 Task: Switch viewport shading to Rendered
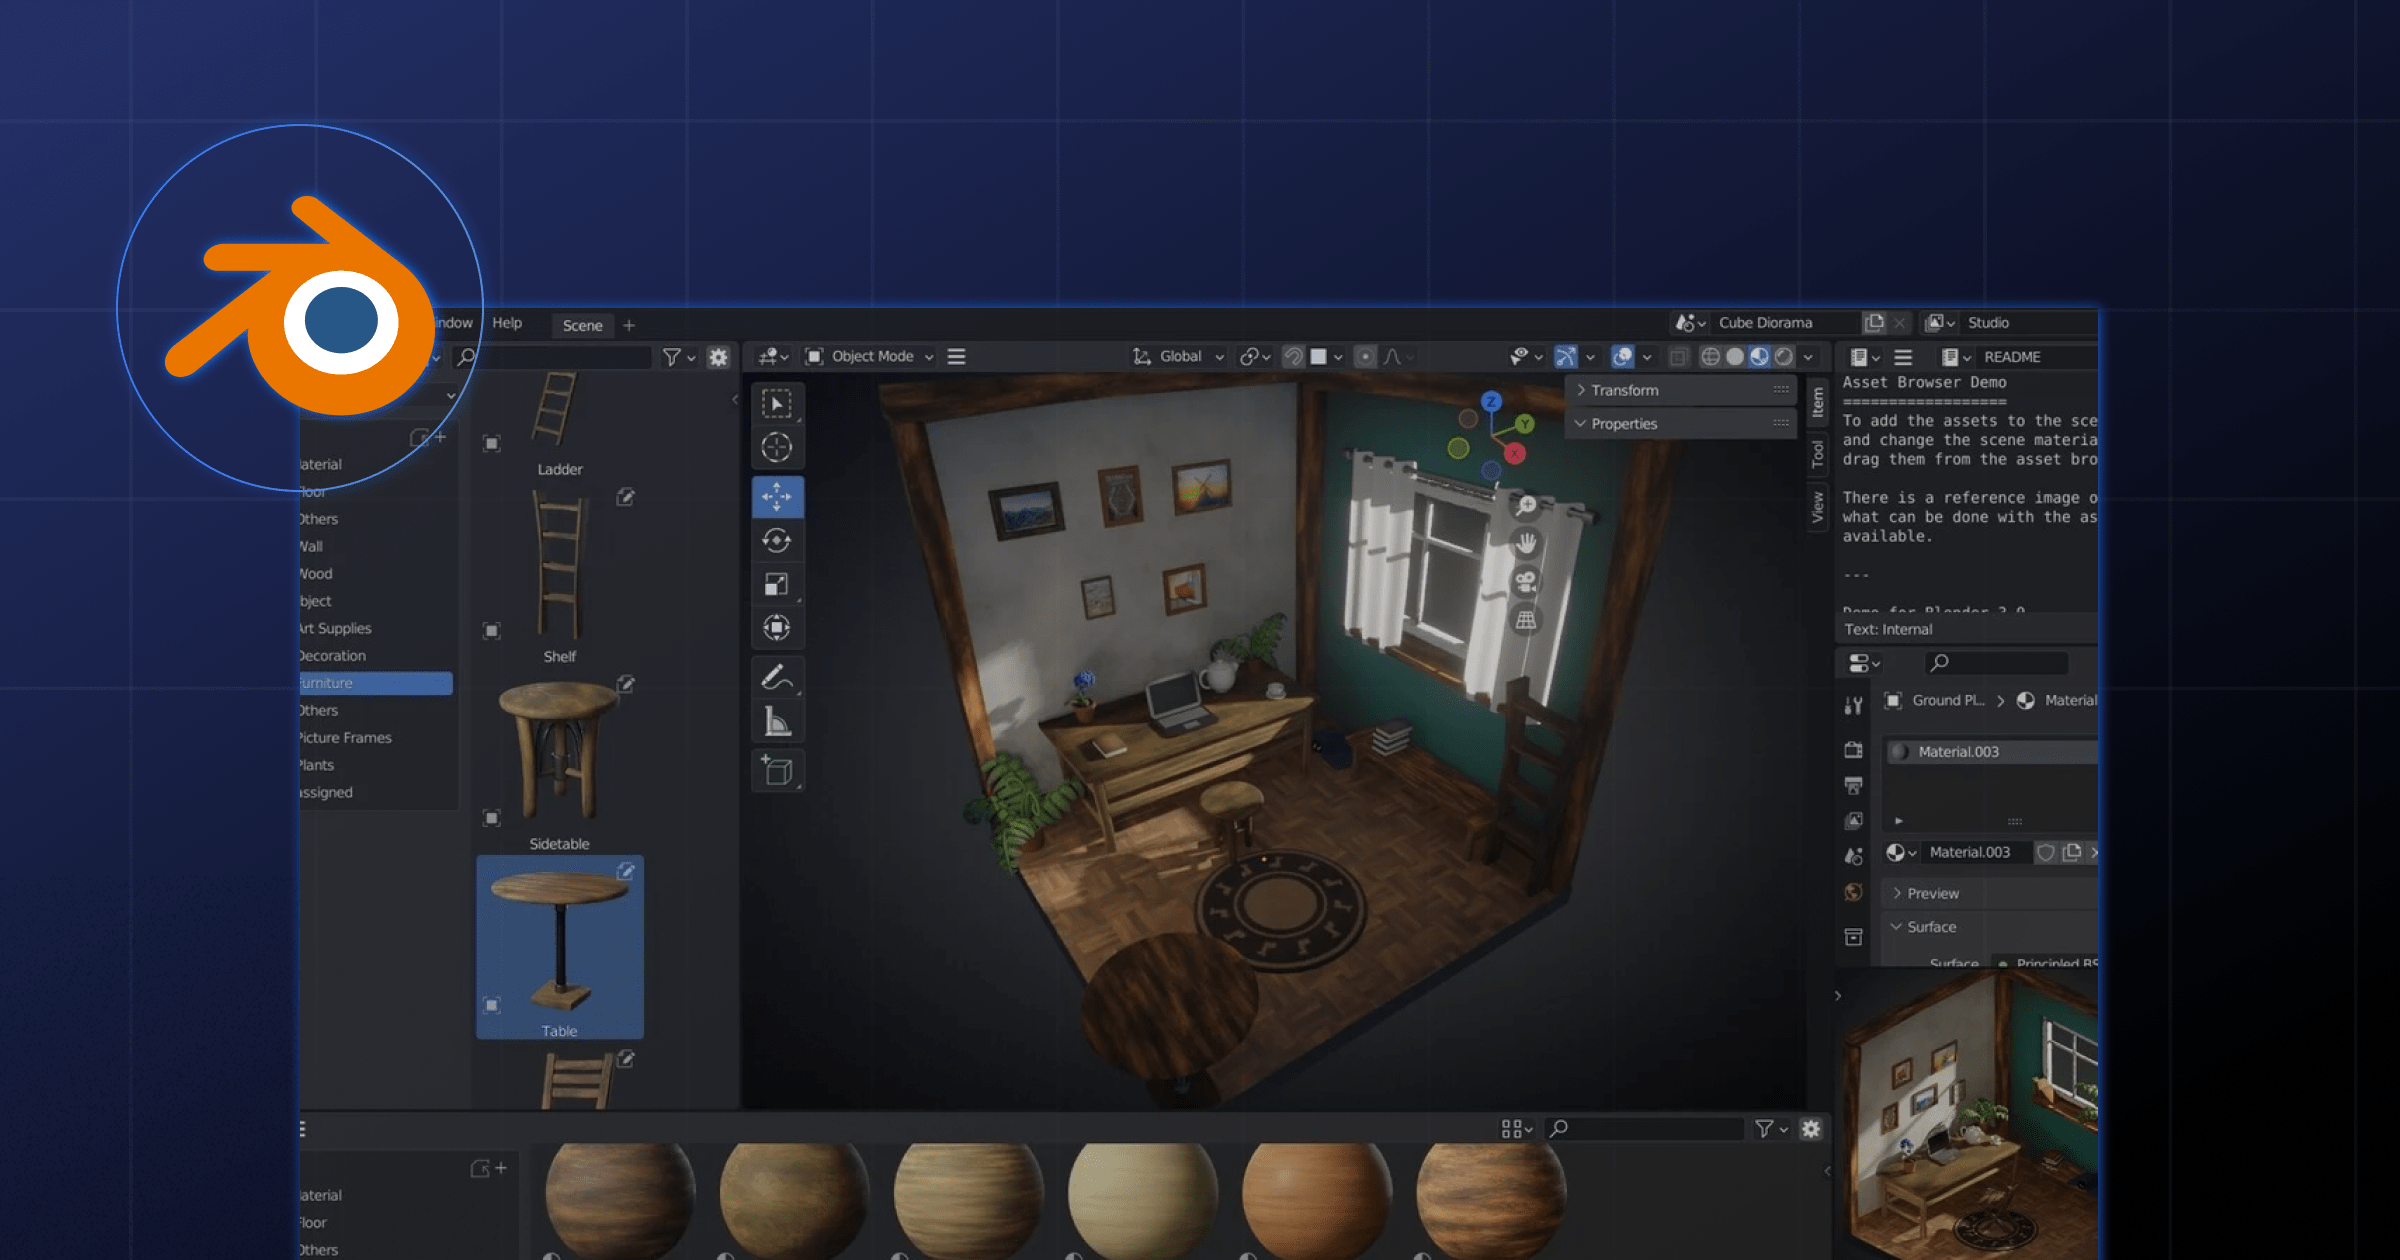tap(1783, 357)
